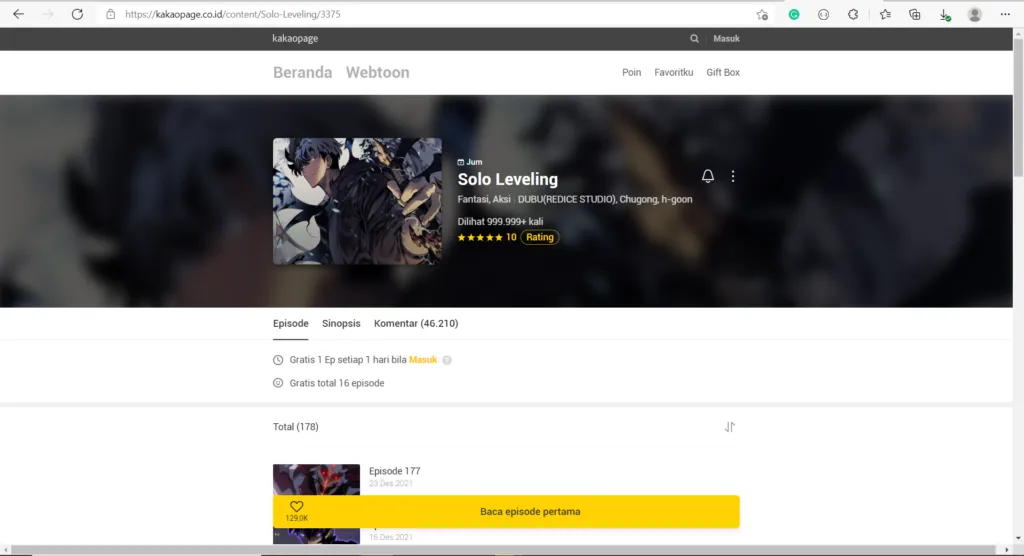Open the browser profile avatar
The width and height of the screenshot is (1024, 556).
coord(974,14)
